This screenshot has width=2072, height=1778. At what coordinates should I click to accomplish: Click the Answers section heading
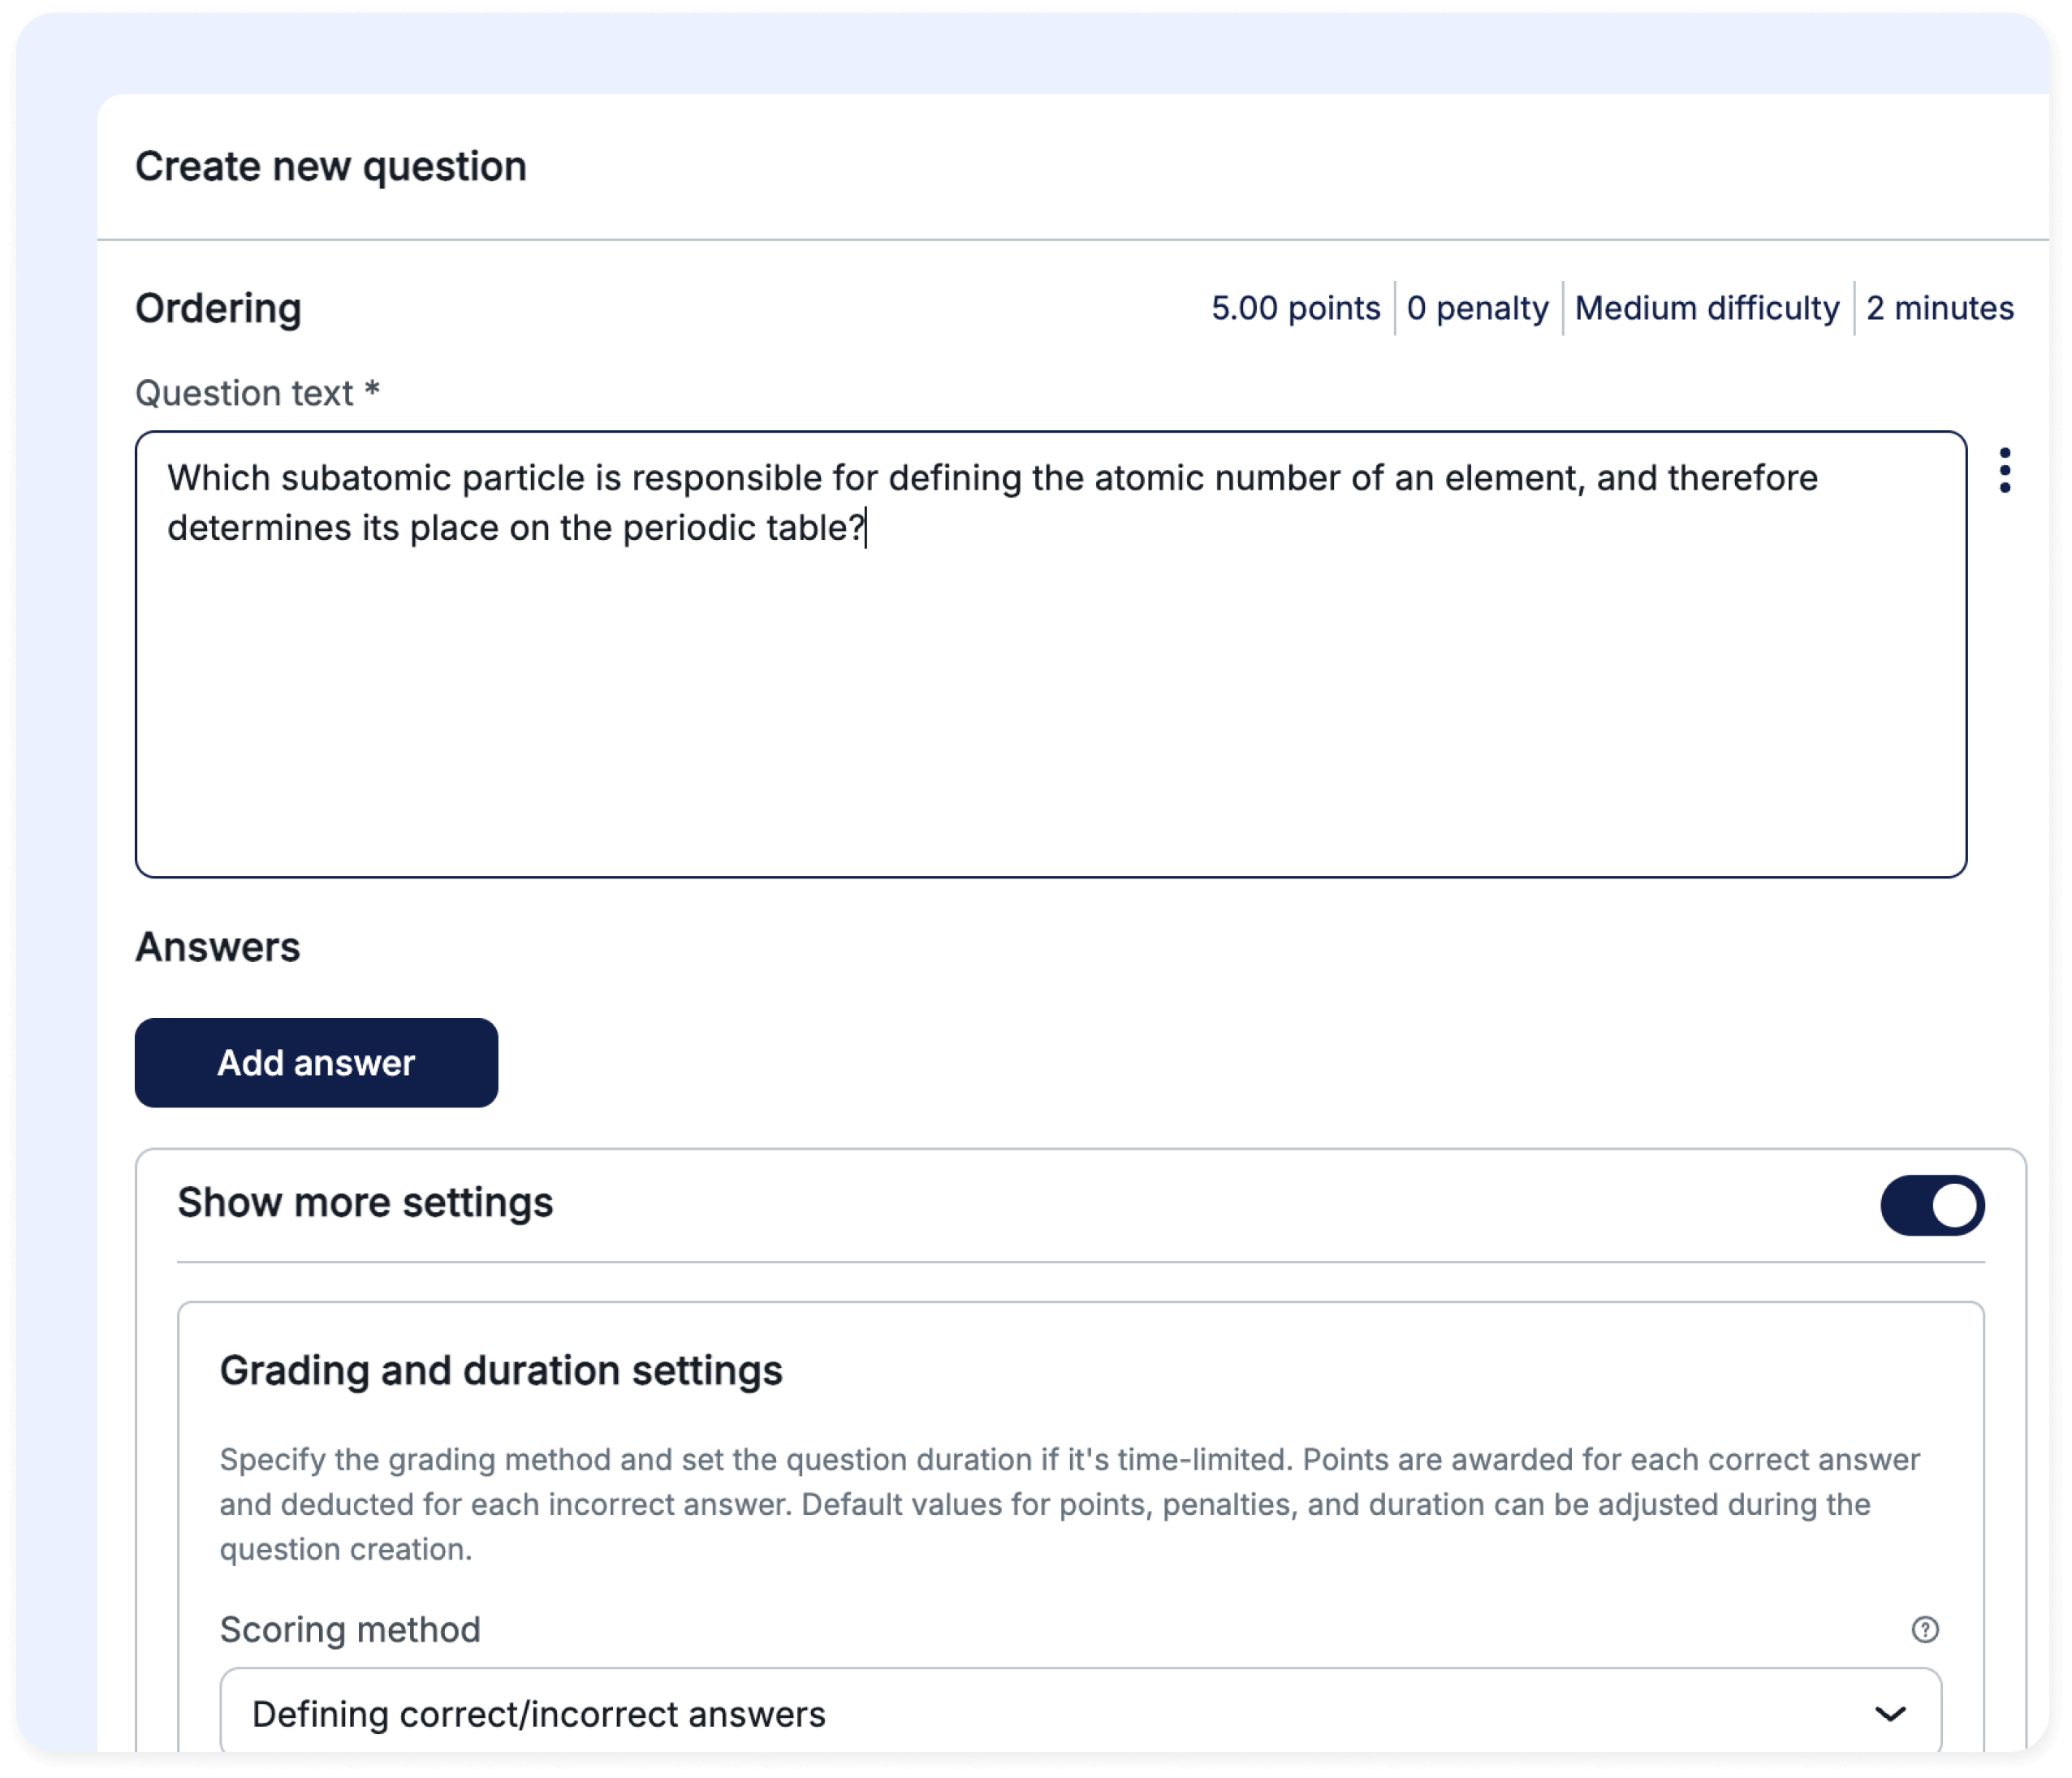(218, 947)
